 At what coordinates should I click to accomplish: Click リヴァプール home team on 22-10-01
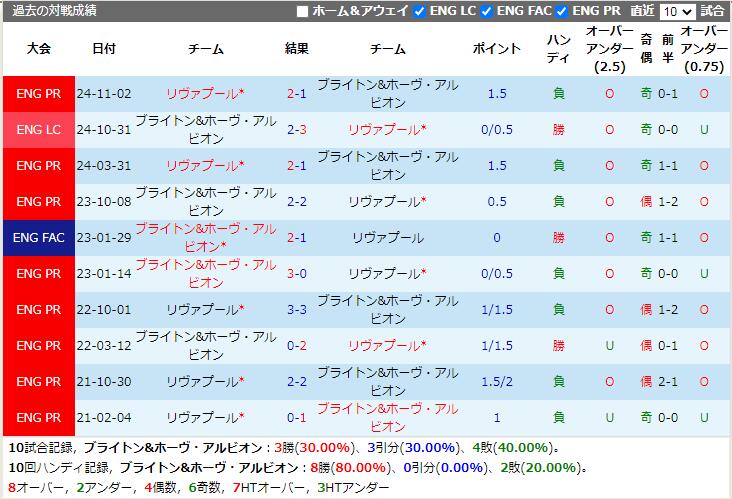[205, 309]
